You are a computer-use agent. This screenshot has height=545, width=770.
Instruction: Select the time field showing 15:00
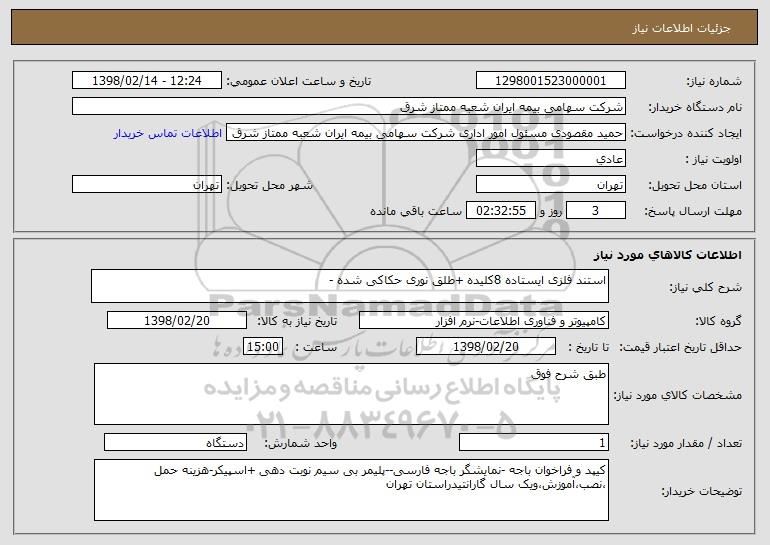coord(263,347)
